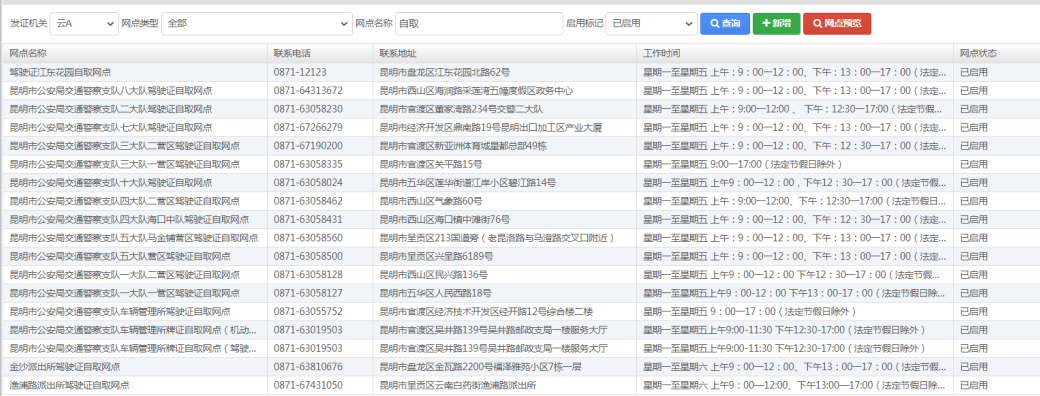Click address 昆明市官渡区董家湾路234号交警二大队
The image size is (1040, 396).
point(462,109)
